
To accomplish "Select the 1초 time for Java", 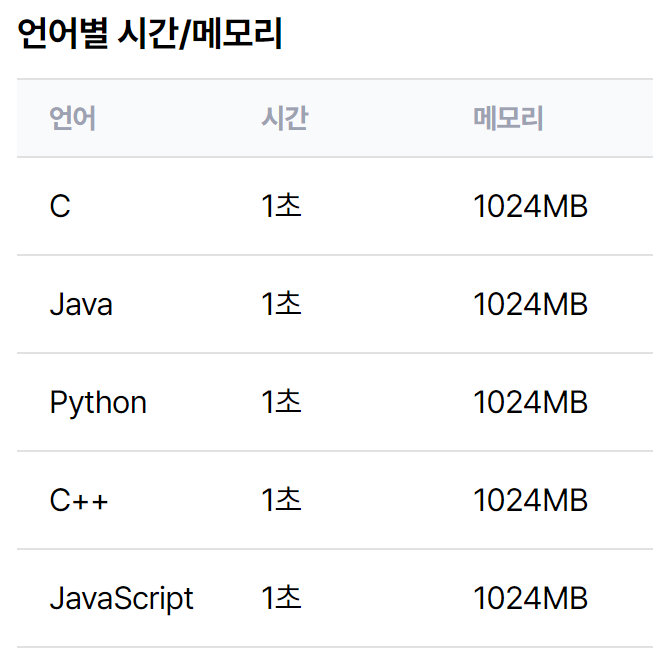I will coord(282,304).
